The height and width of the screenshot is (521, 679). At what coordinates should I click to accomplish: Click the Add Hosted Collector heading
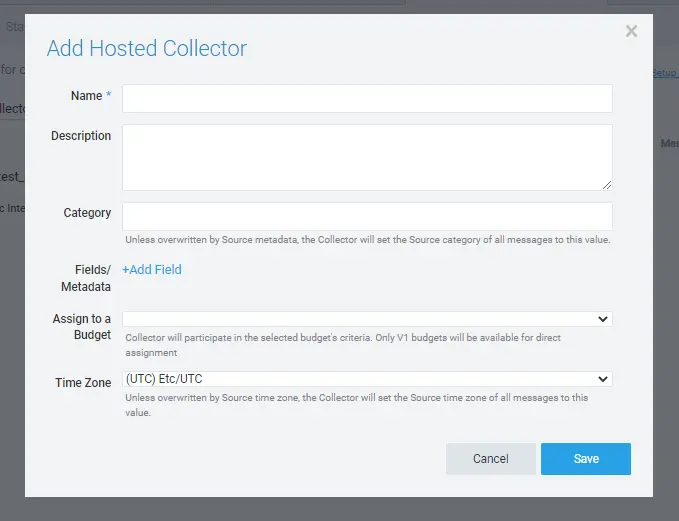tap(147, 48)
